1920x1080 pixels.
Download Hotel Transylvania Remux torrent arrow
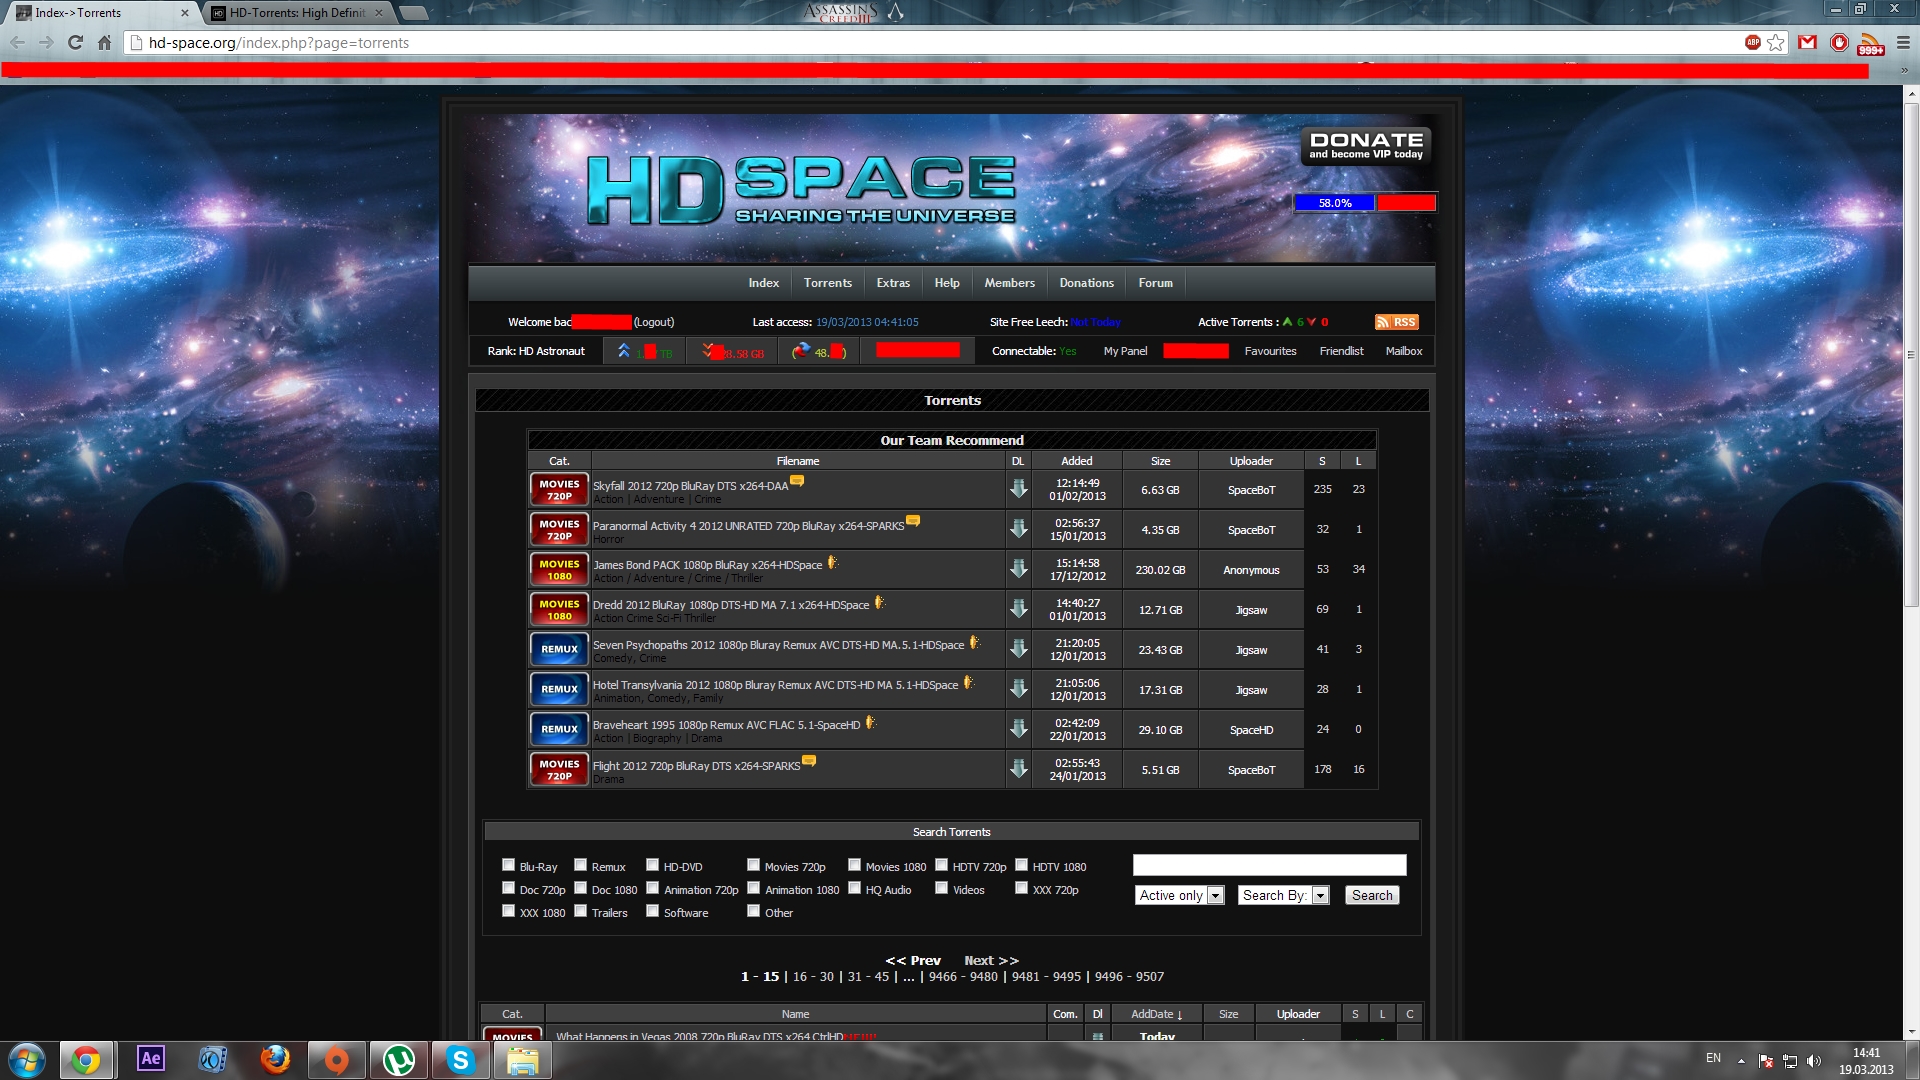click(x=1018, y=689)
